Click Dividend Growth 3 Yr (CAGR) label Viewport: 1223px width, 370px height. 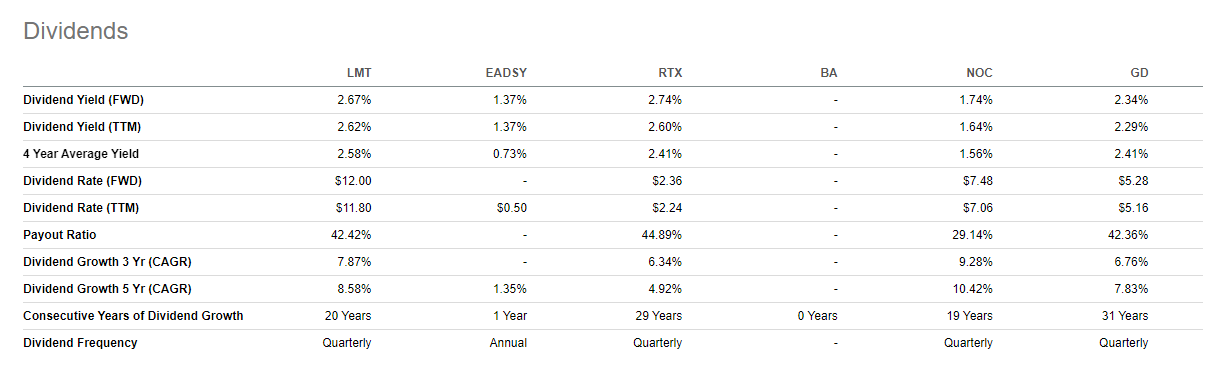coord(108,262)
